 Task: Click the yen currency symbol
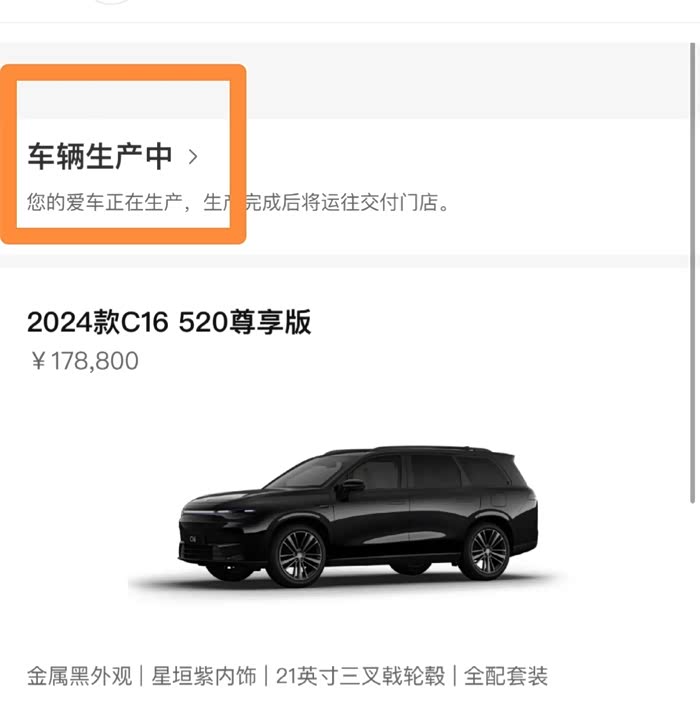(x=38, y=361)
